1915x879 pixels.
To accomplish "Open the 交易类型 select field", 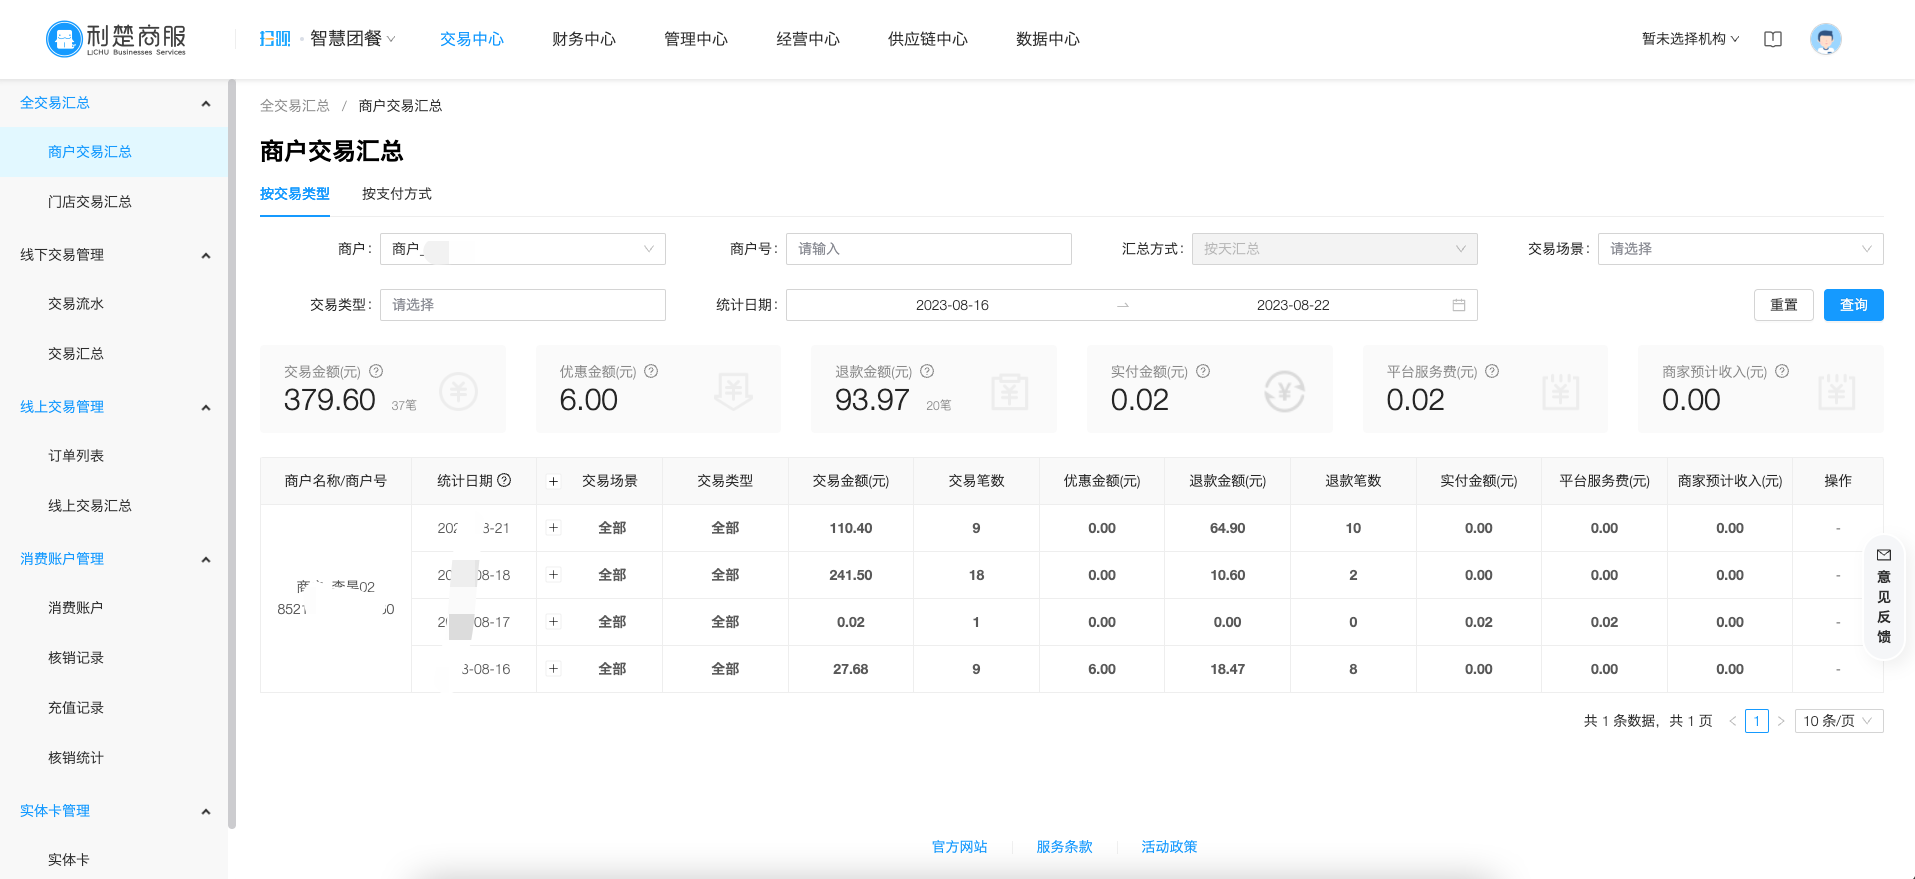I will (x=523, y=305).
